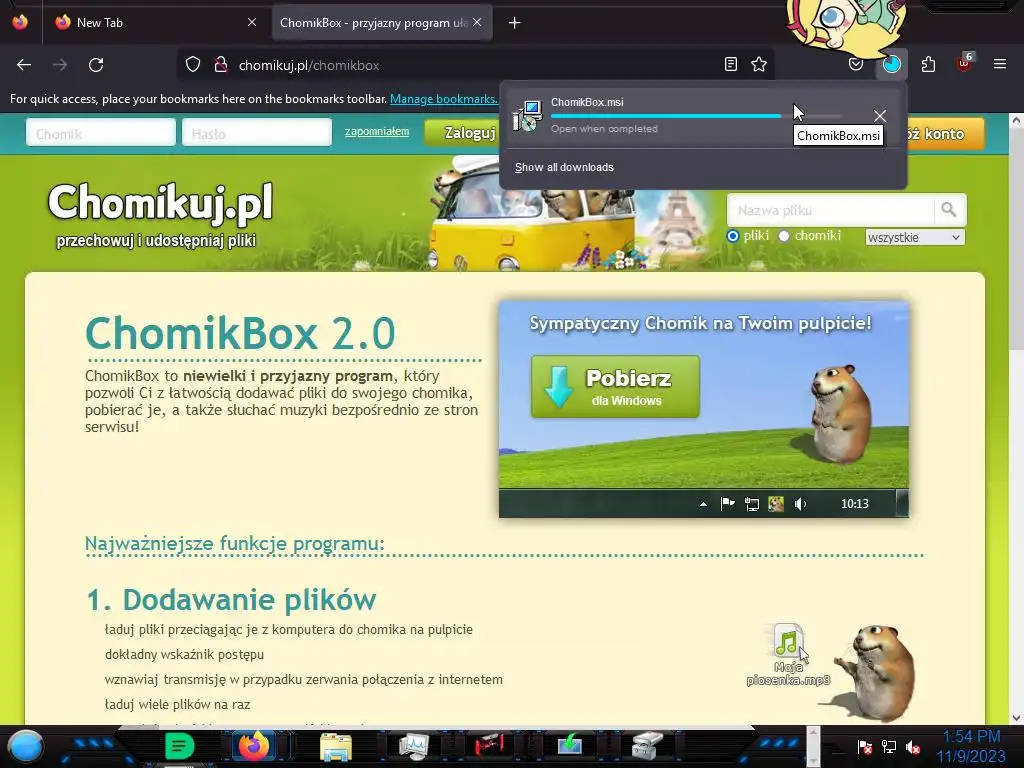Click the hamster tray icon in promo image
Viewport: 1024px width, 768px height.
click(776, 504)
